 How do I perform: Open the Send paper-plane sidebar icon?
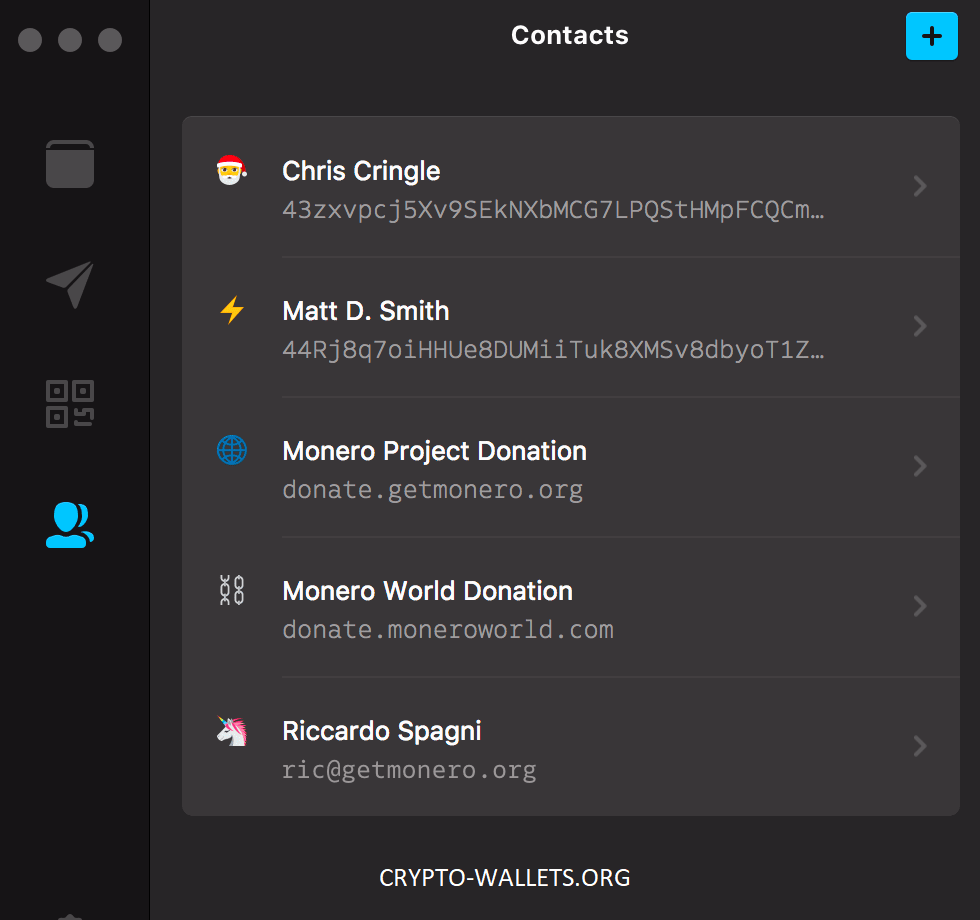coord(70,284)
